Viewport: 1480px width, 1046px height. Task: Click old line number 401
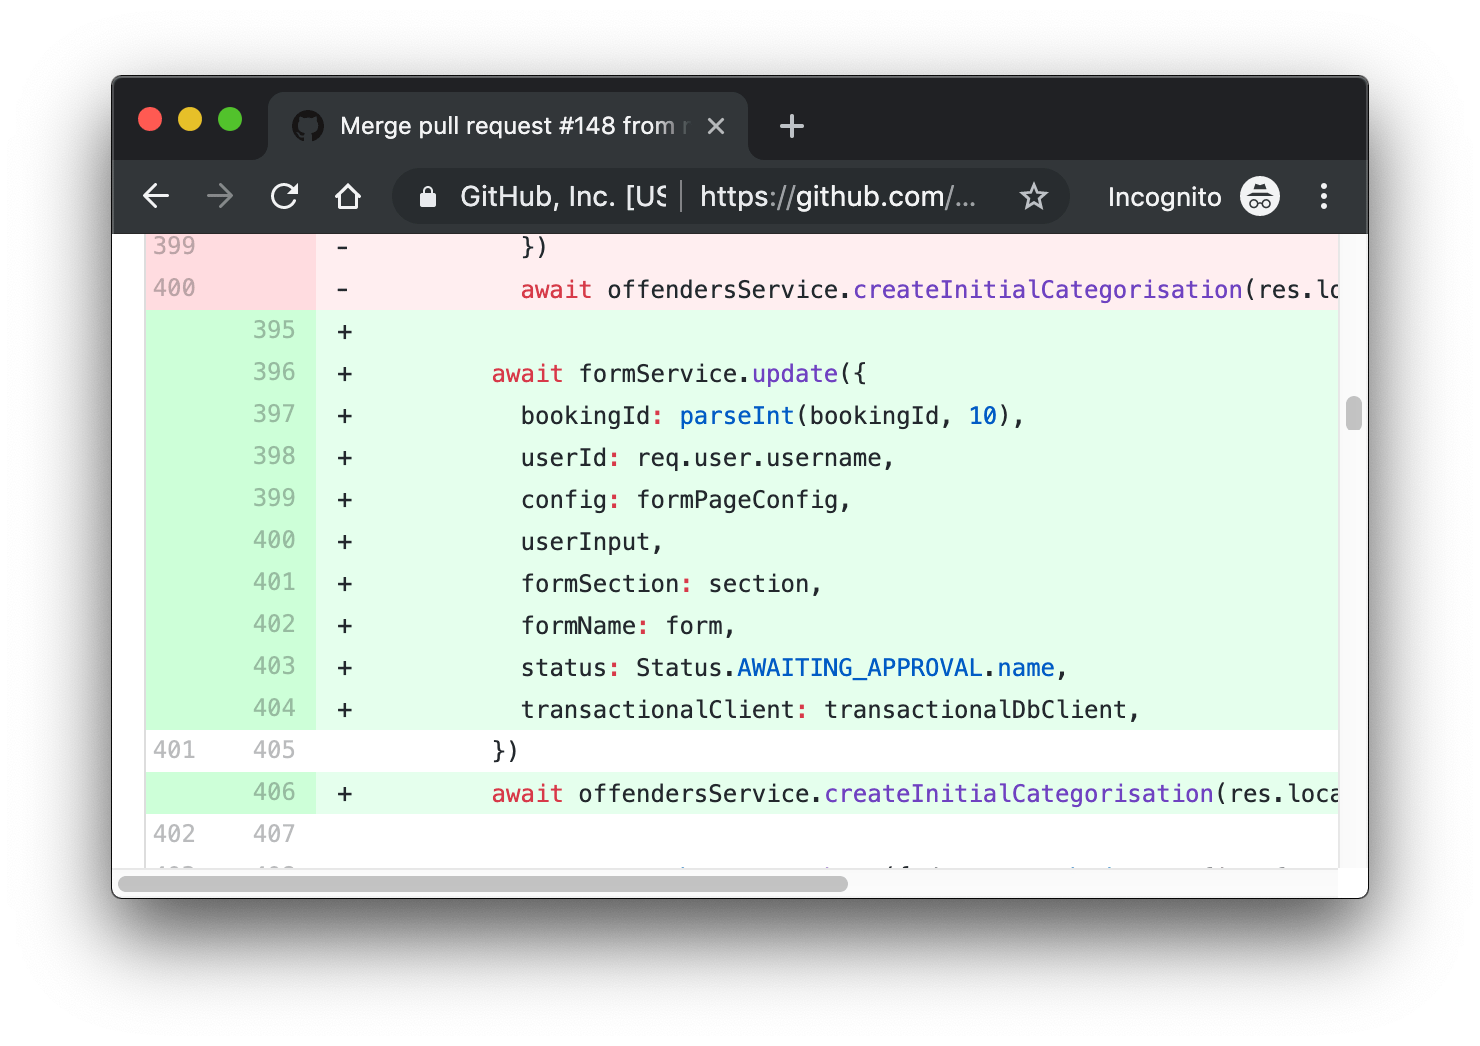(174, 750)
